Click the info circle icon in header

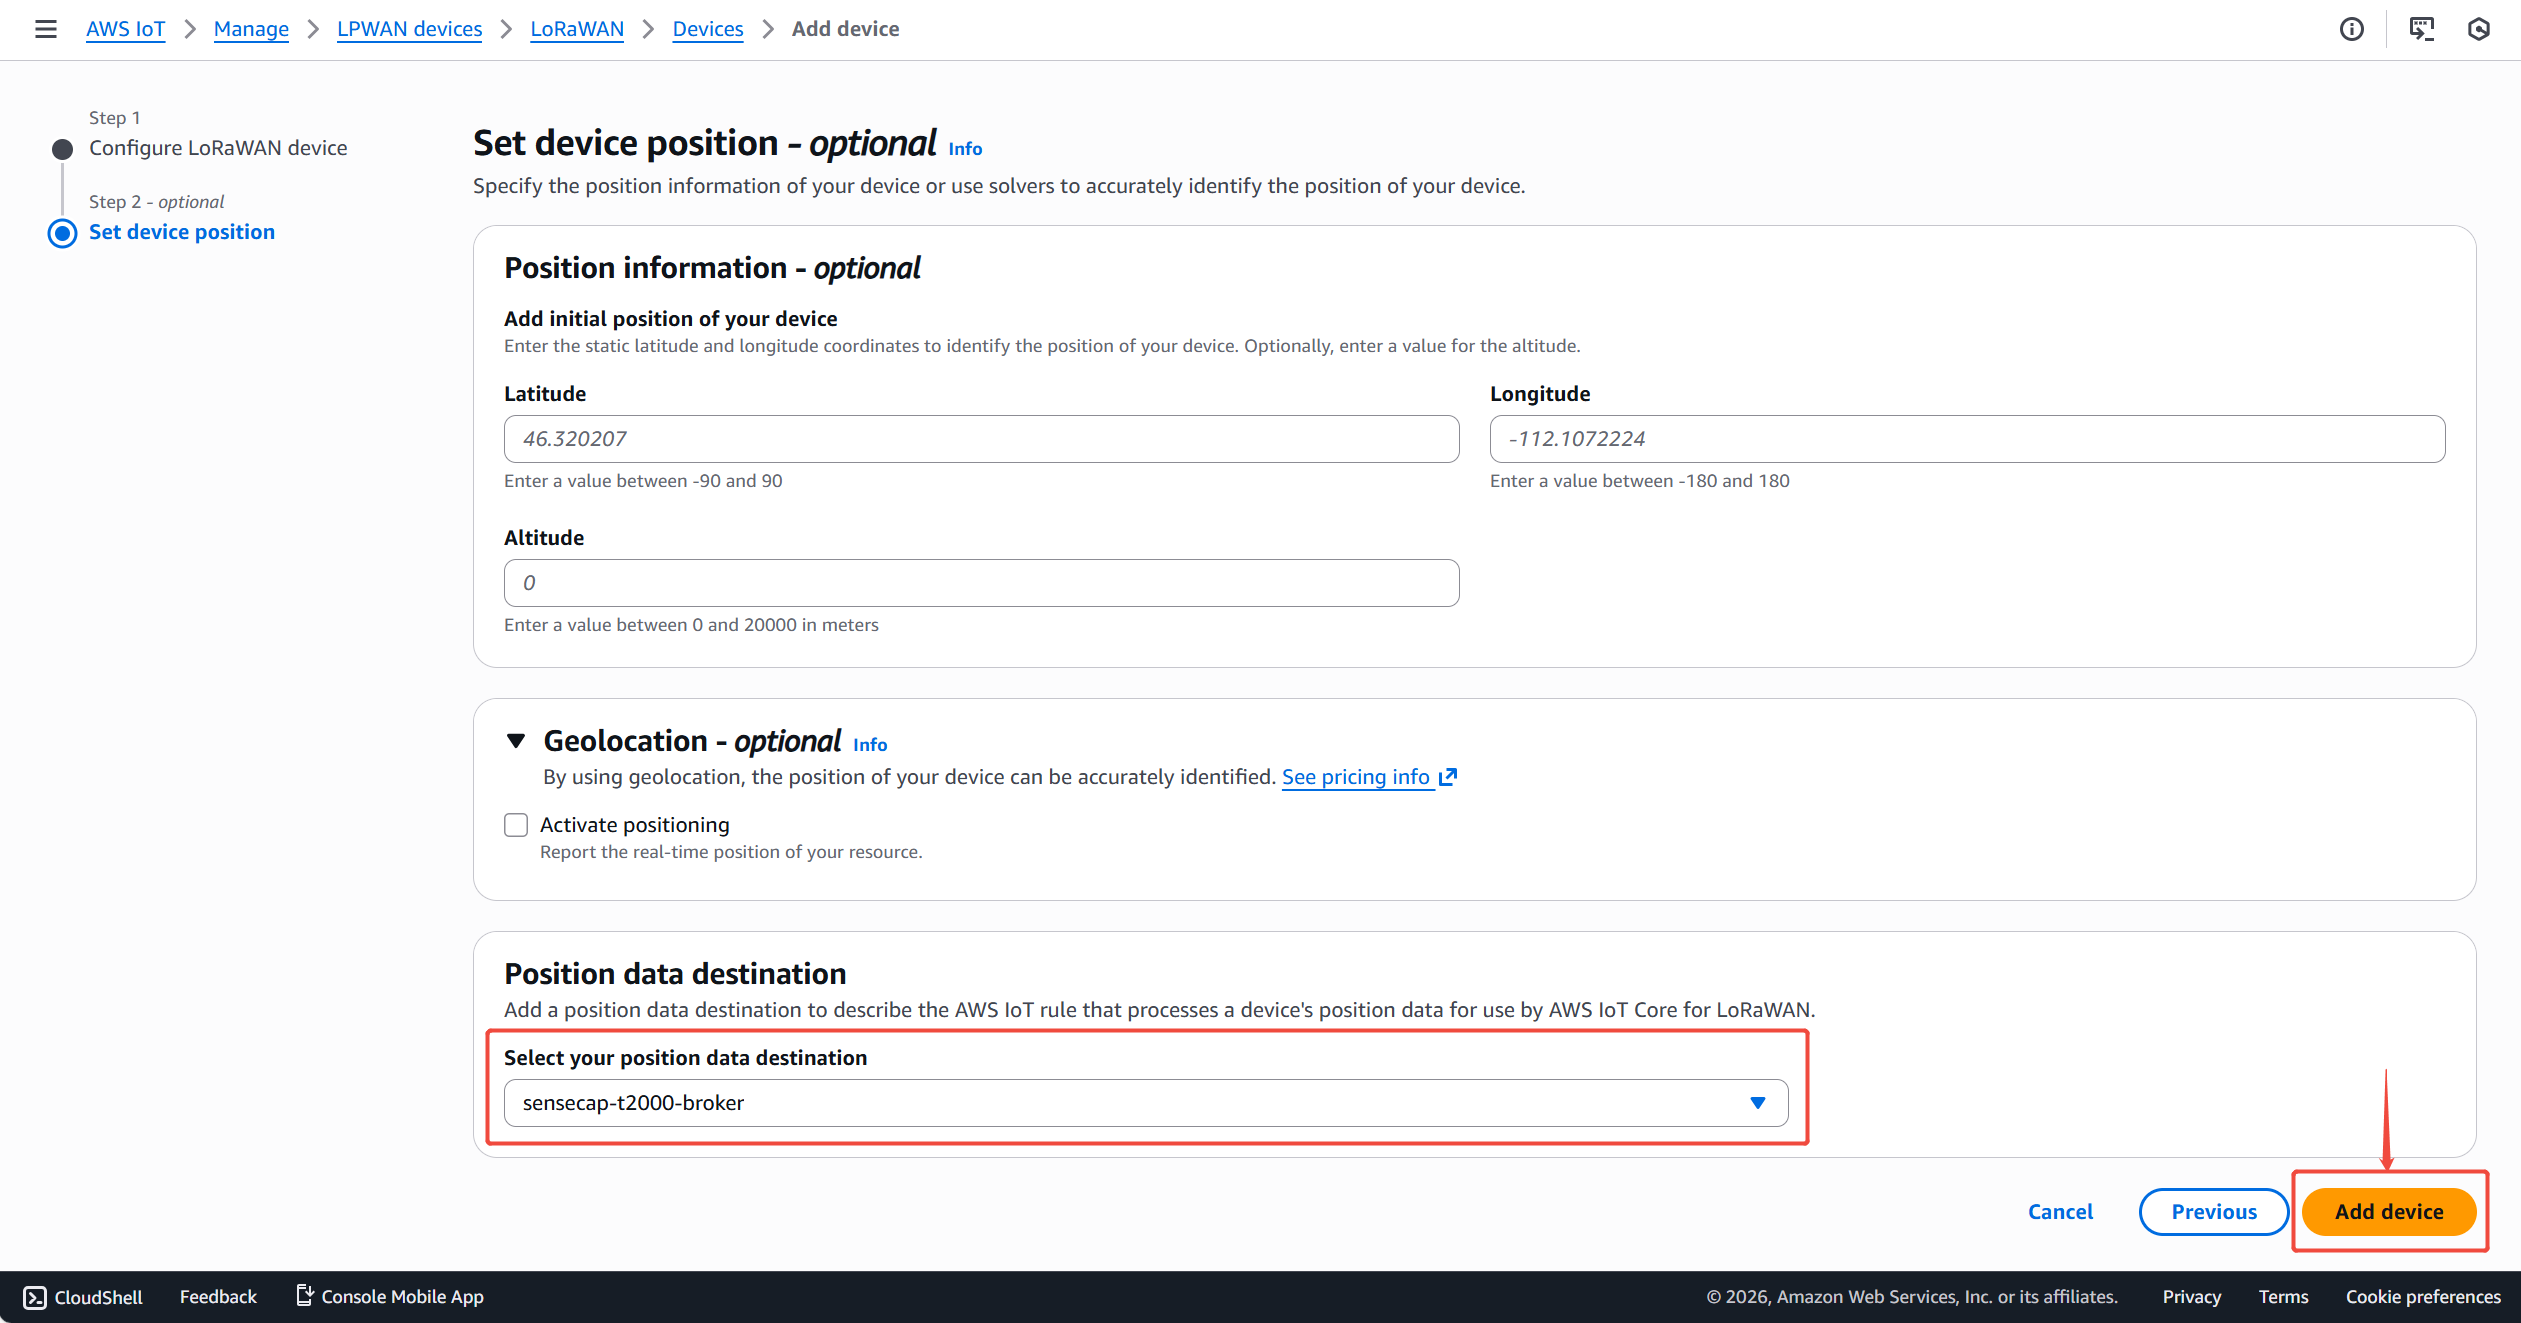[x=2351, y=29]
